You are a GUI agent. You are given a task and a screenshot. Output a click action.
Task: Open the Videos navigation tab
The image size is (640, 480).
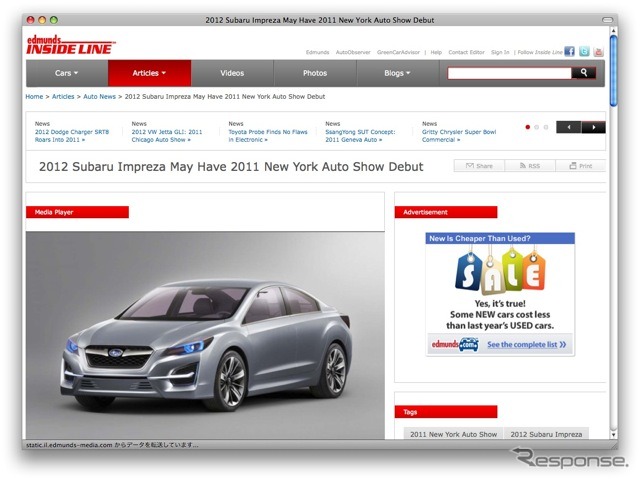[232, 73]
